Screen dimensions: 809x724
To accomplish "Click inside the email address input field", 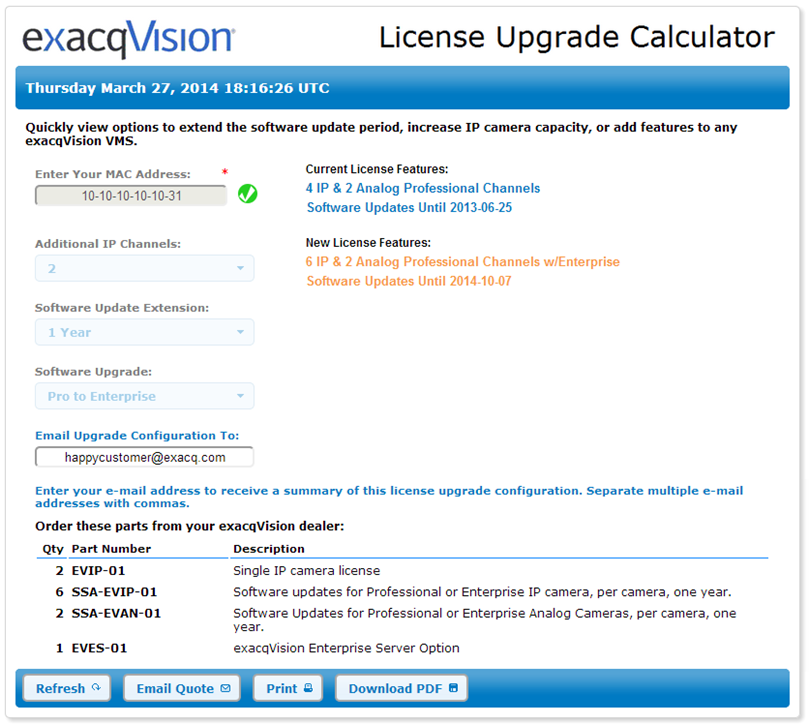I will click(144, 456).
